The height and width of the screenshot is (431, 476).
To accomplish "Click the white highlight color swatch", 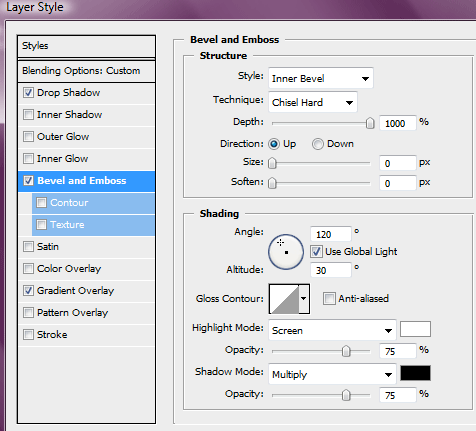I will pyautogui.click(x=415, y=329).
